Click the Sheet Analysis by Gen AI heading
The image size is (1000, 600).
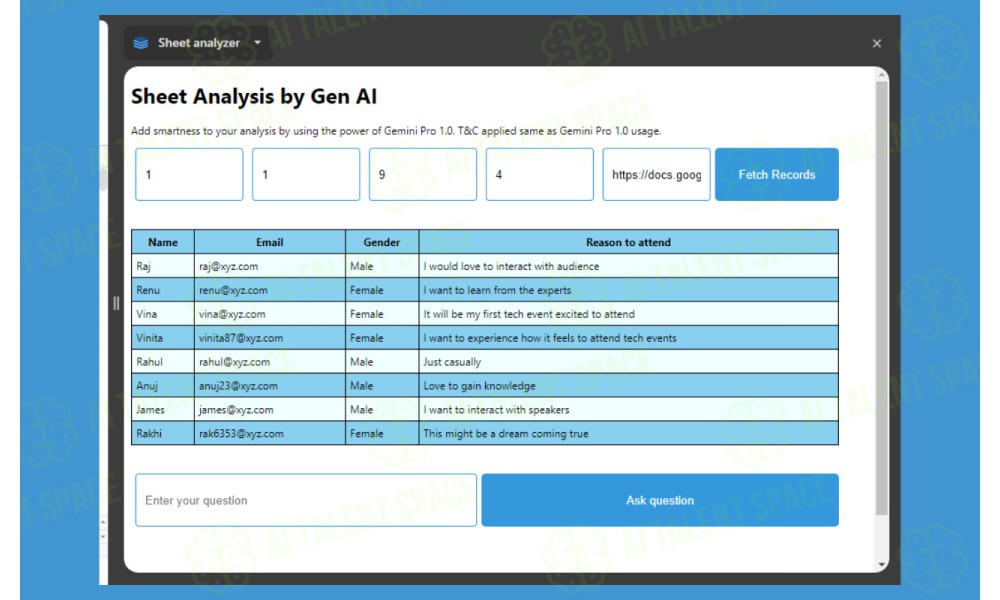coord(254,97)
